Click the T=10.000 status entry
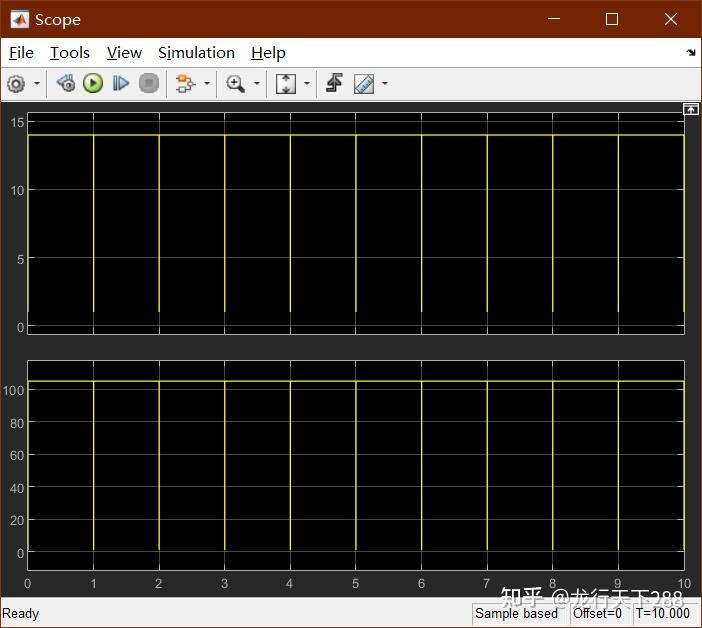Screen dimensions: 702x628 [x=663, y=613]
